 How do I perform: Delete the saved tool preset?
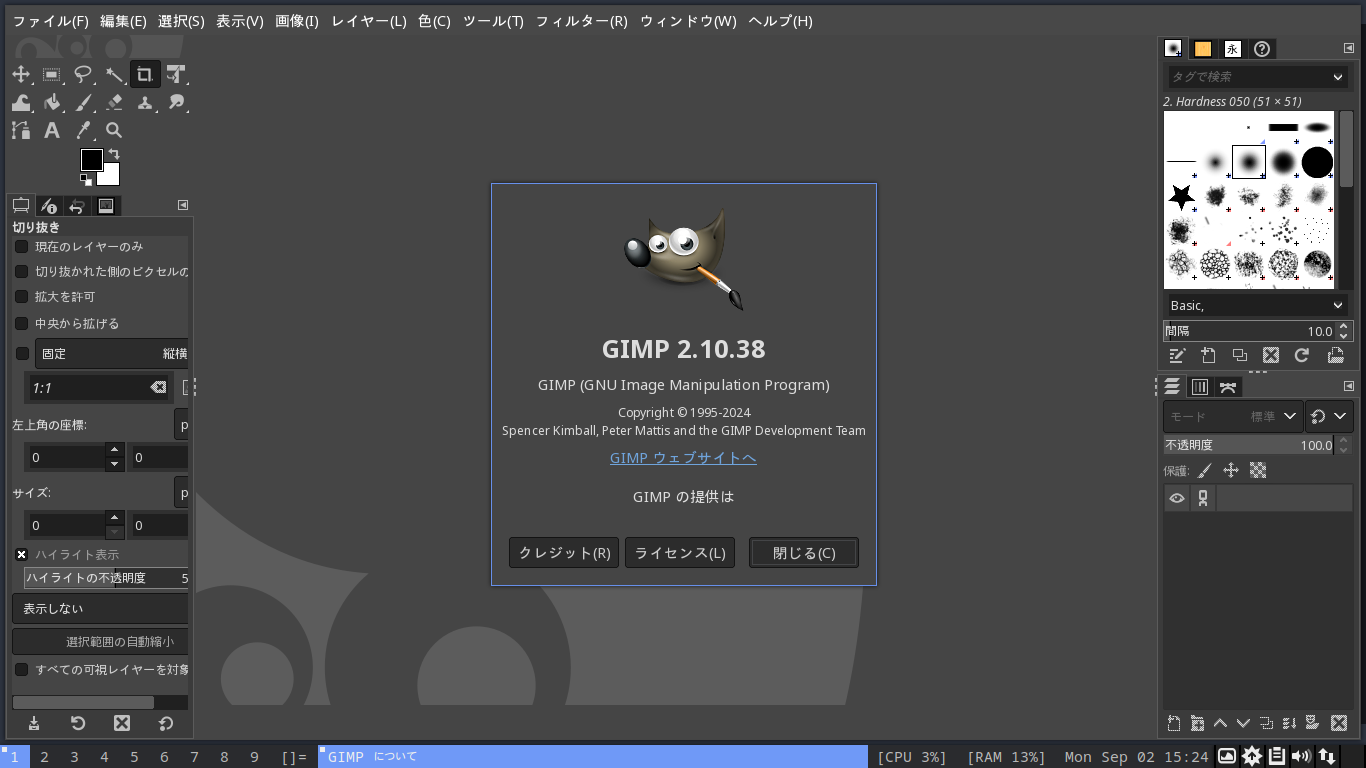pyautogui.click(x=122, y=723)
